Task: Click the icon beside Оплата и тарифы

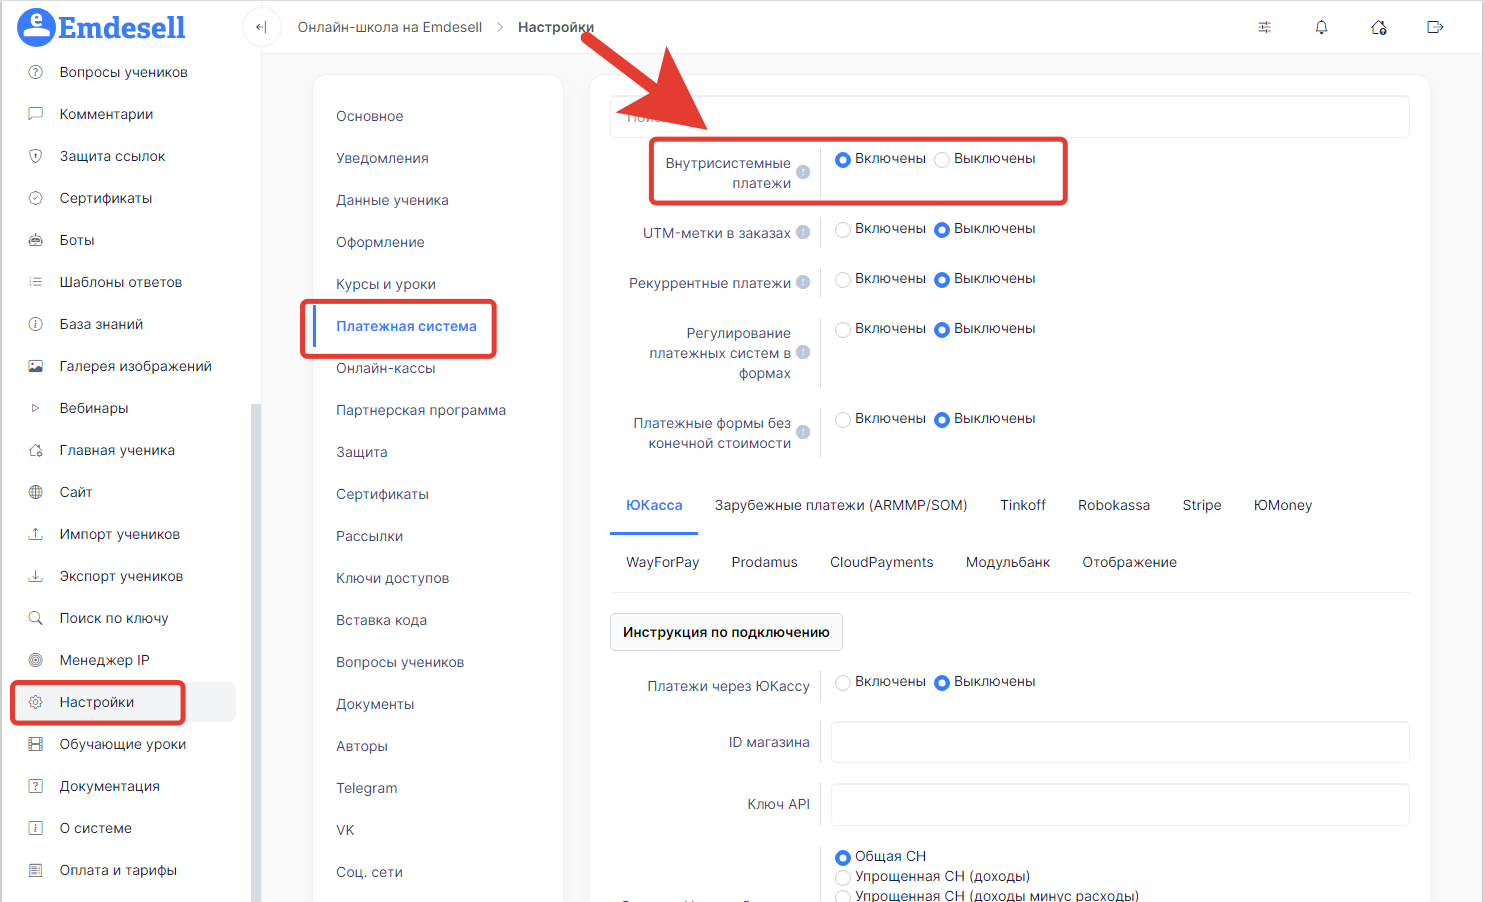Action: click(36, 870)
